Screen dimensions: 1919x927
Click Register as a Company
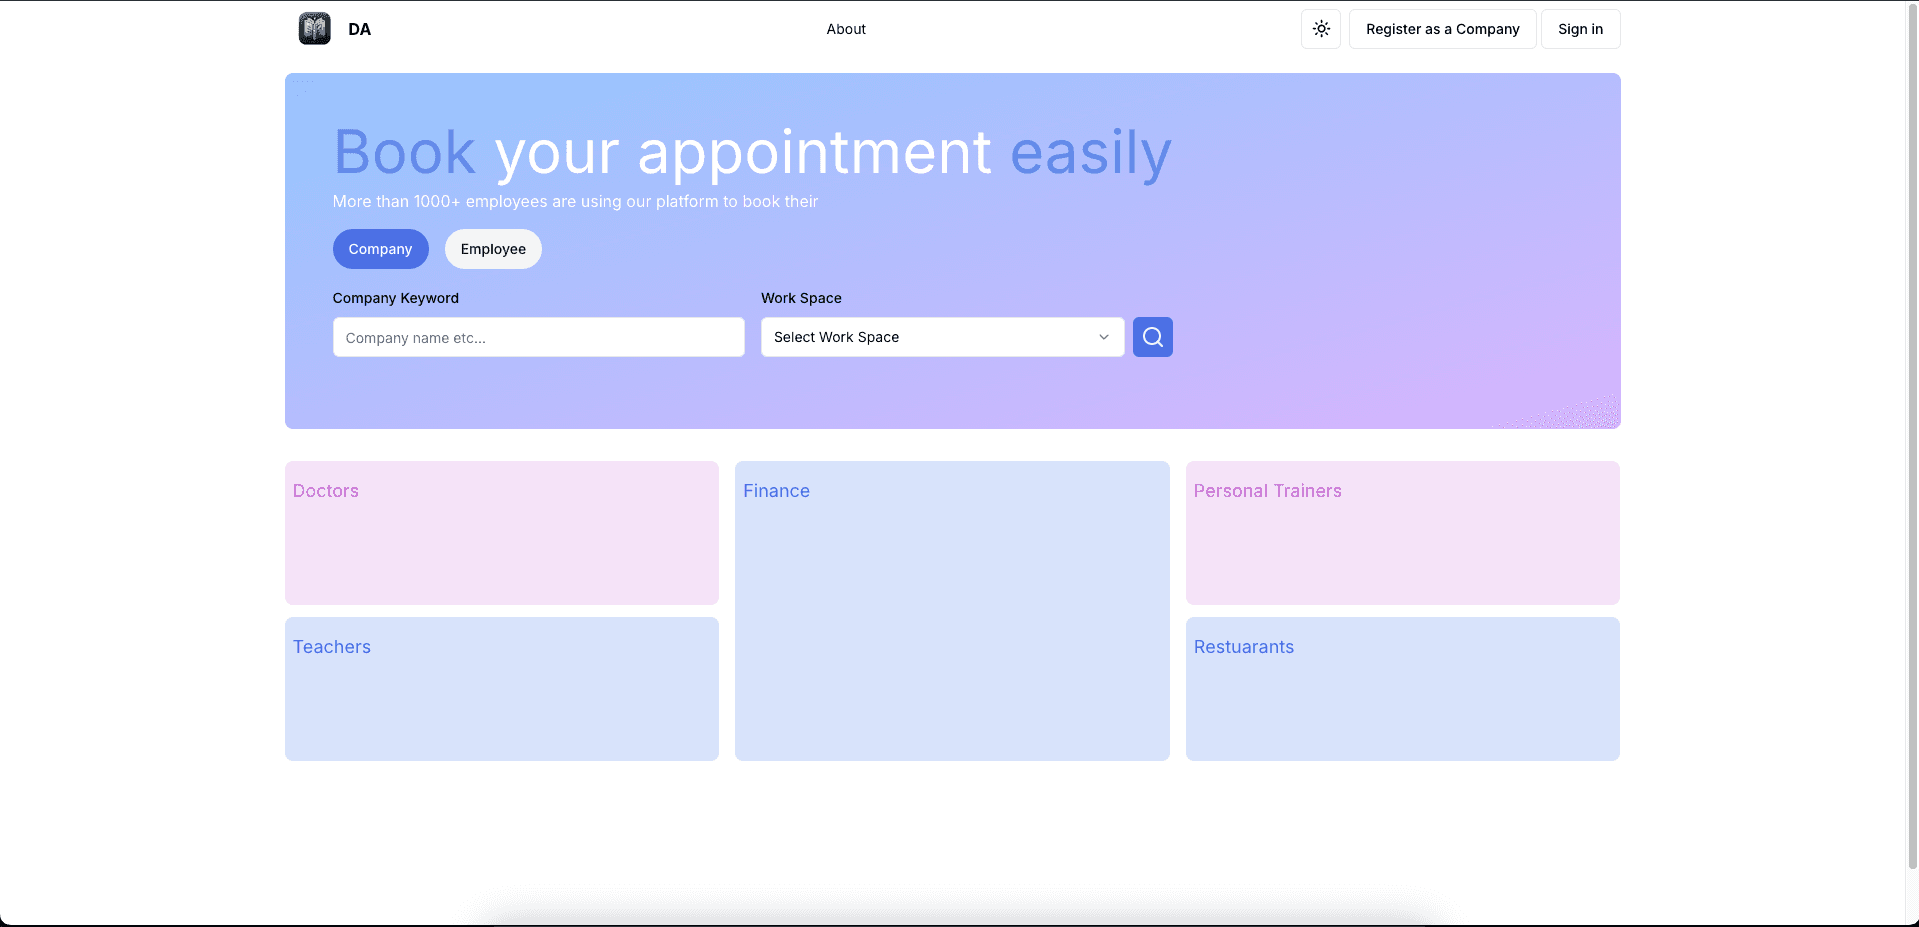1441,29
